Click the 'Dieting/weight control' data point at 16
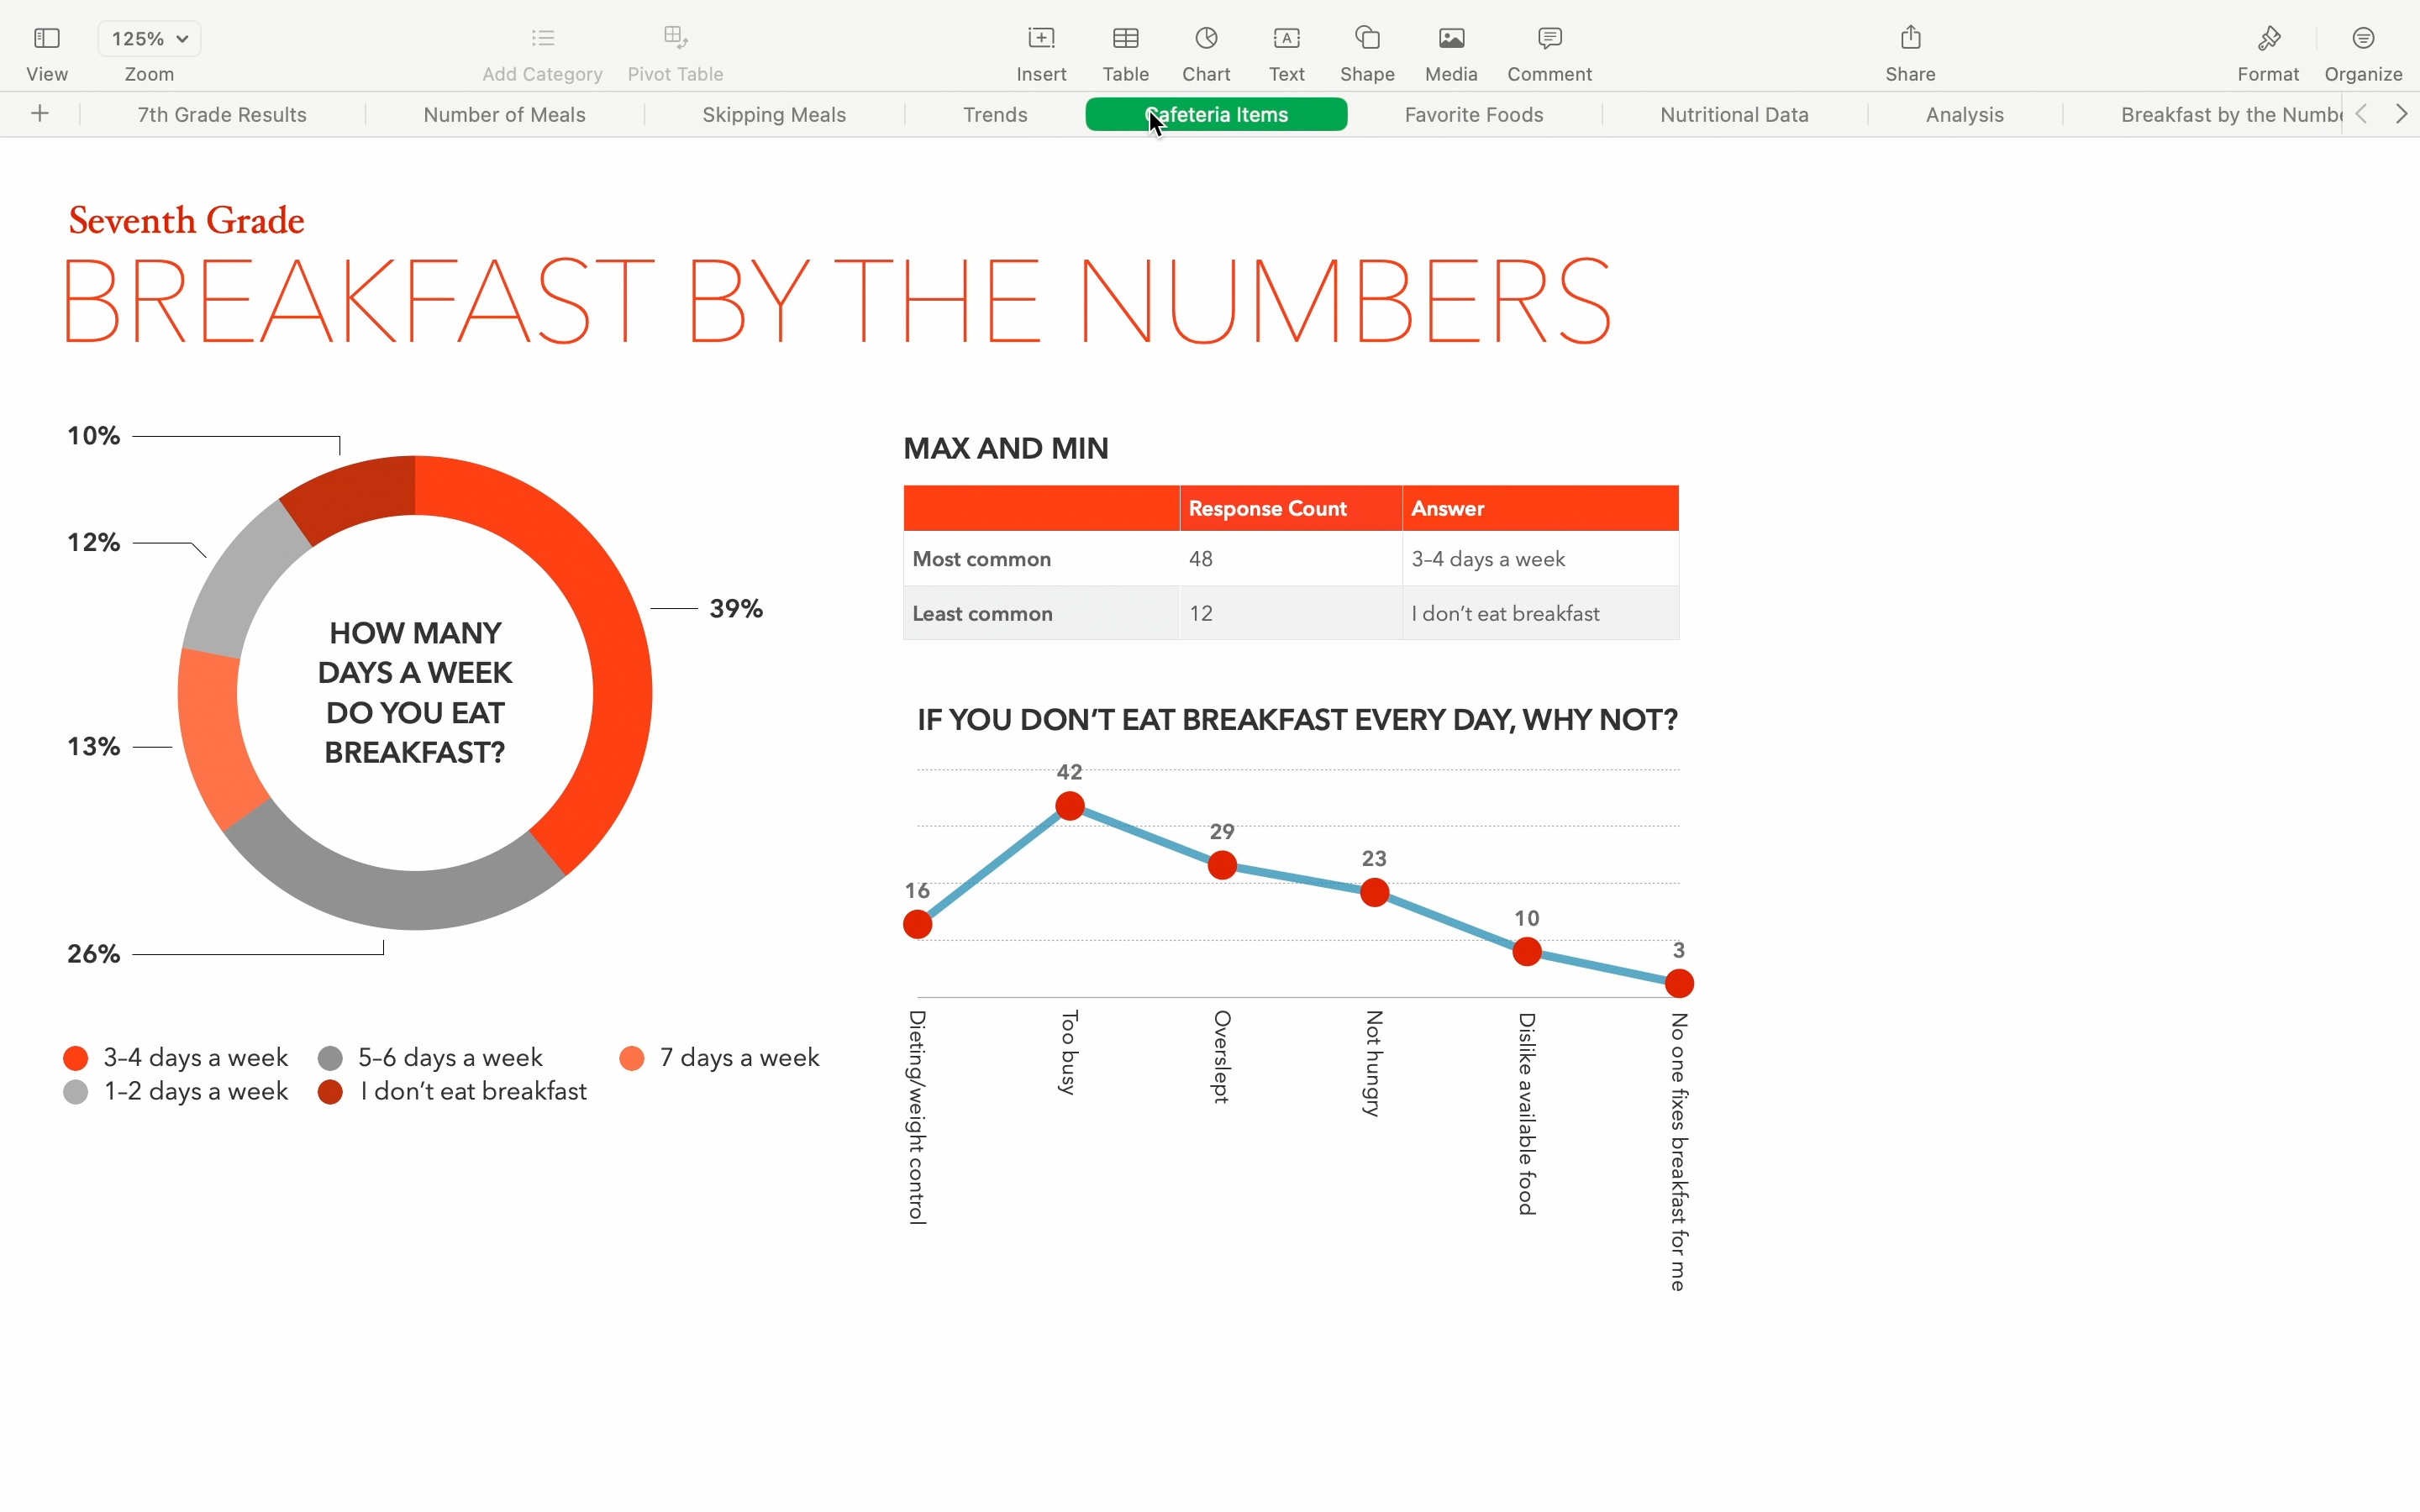The height and width of the screenshot is (1512, 2420). [x=918, y=925]
